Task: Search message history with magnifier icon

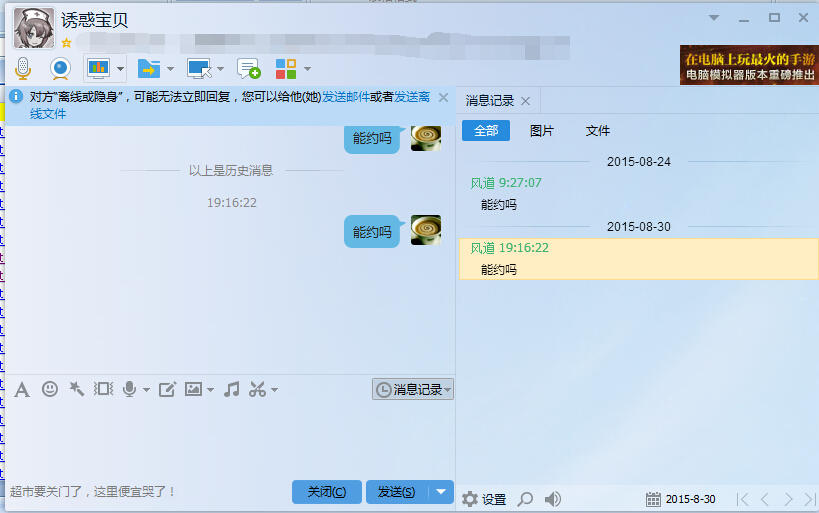Action: pyautogui.click(x=525, y=499)
